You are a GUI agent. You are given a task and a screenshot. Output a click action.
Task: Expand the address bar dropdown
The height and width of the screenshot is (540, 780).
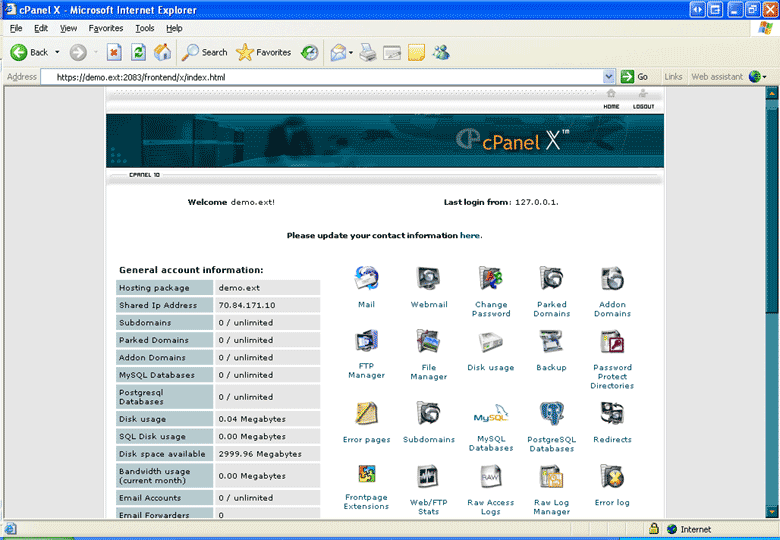(x=609, y=77)
